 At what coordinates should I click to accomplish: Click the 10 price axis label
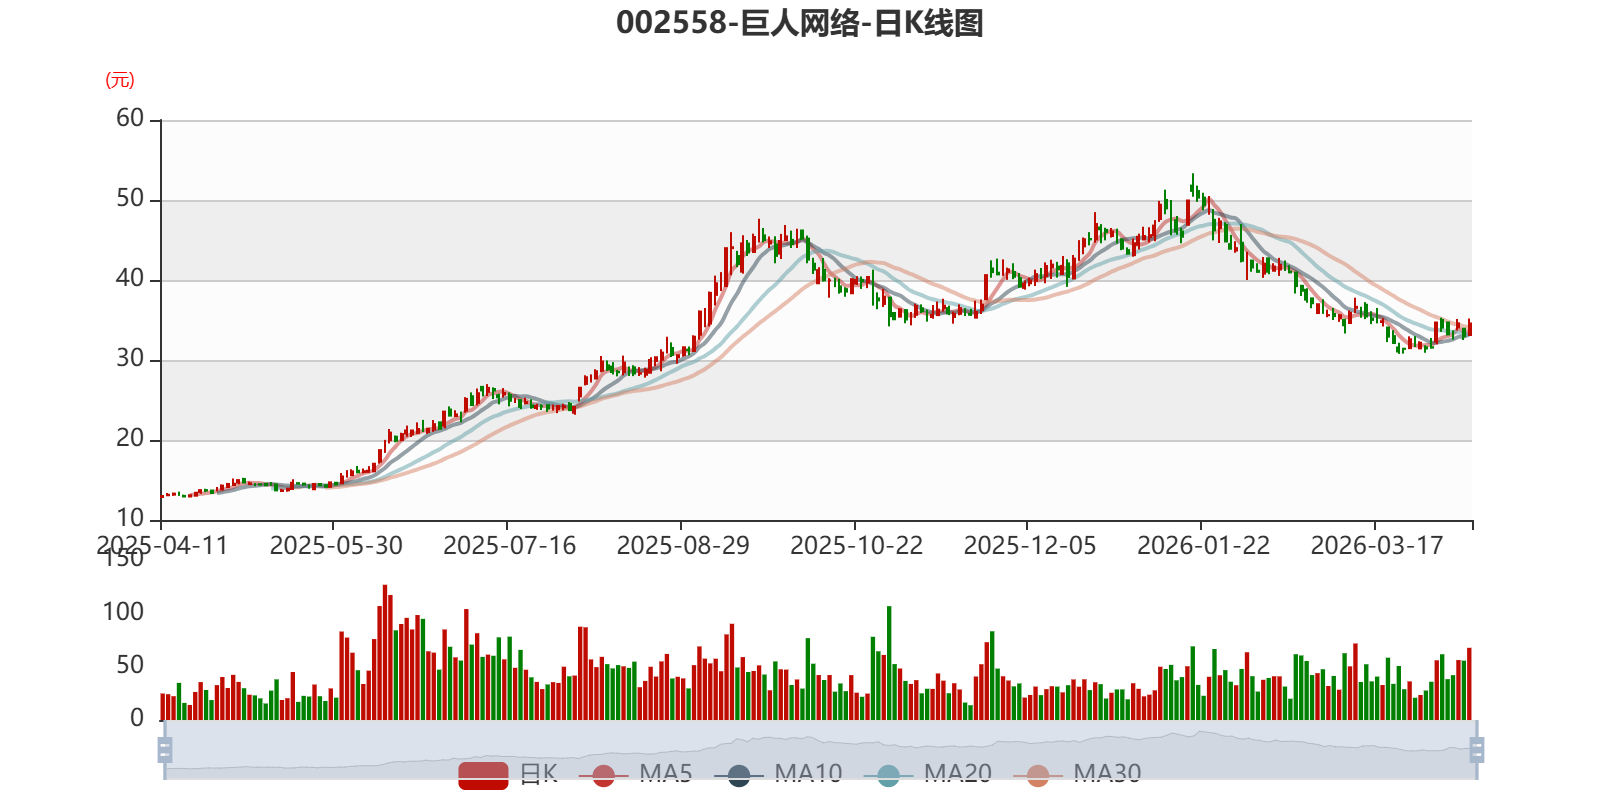point(130,518)
